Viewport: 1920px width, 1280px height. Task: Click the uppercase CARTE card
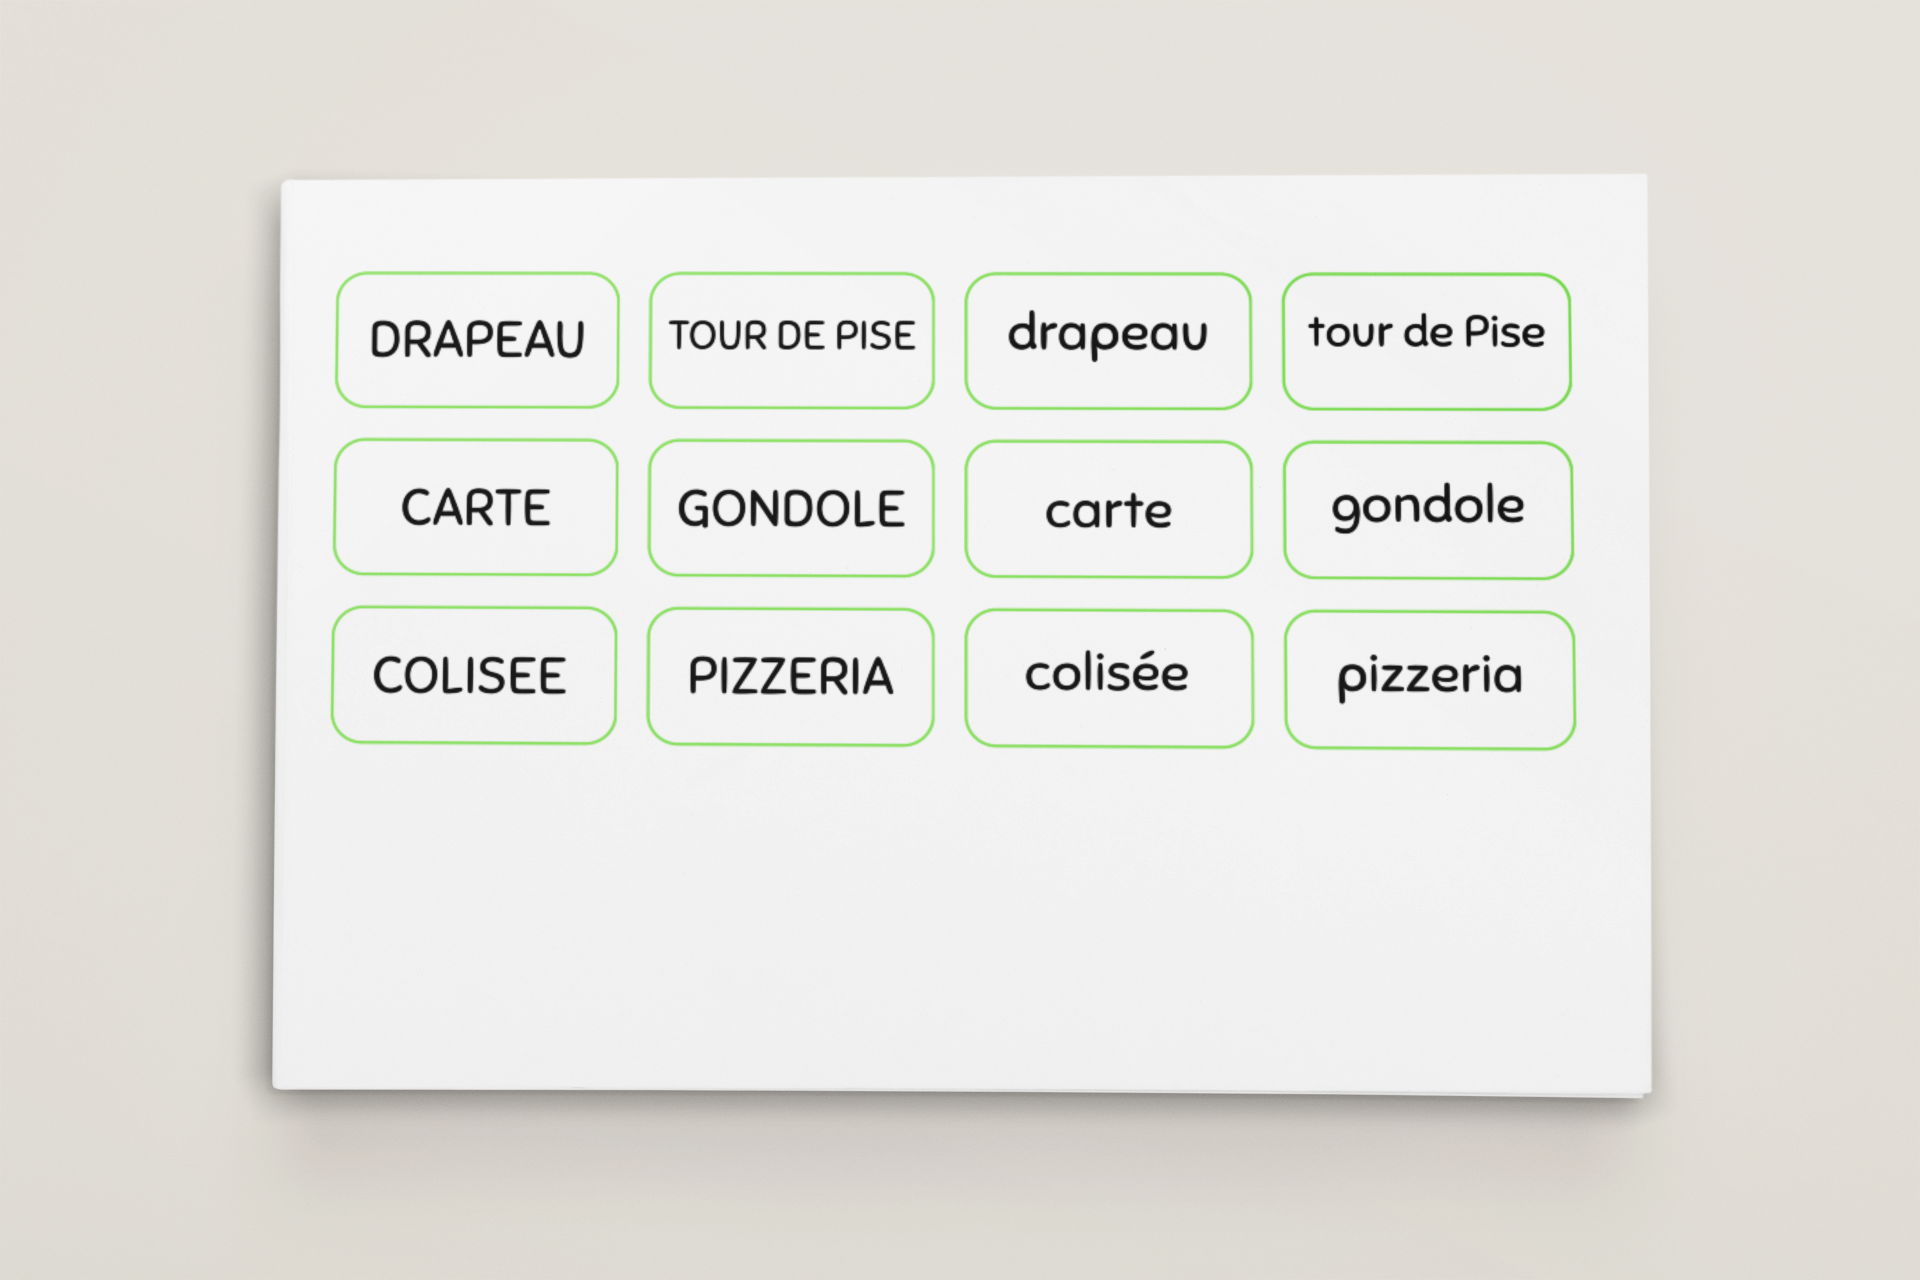click(x=475, y=507)
